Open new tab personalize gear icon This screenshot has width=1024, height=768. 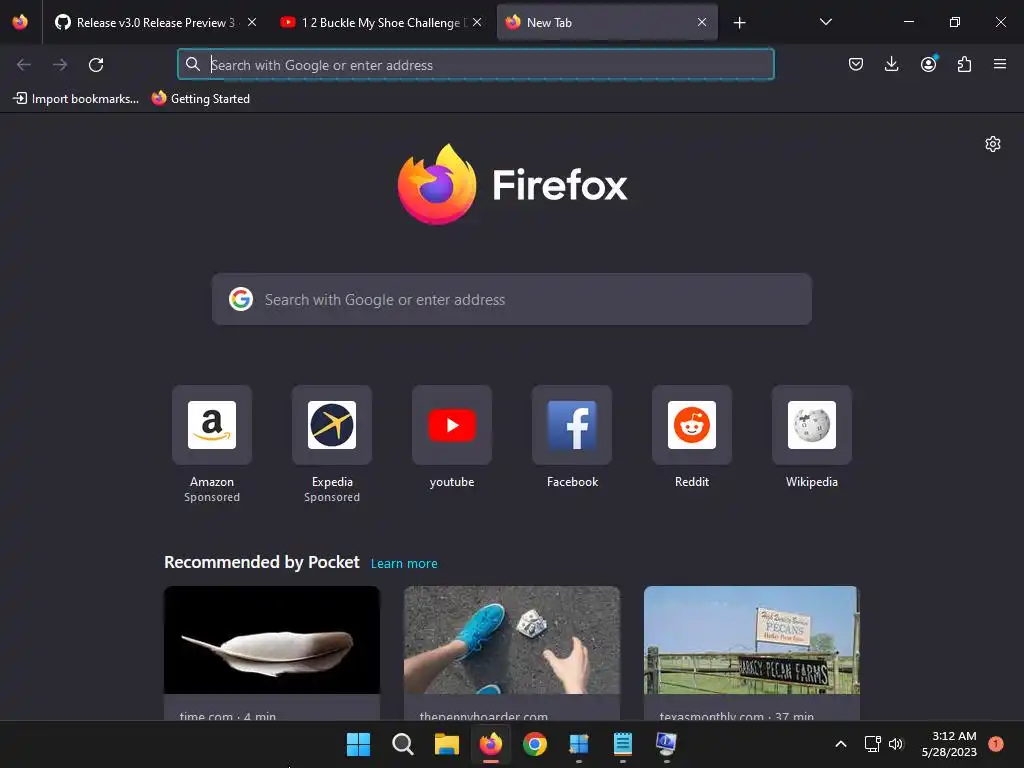coord(993,144)
